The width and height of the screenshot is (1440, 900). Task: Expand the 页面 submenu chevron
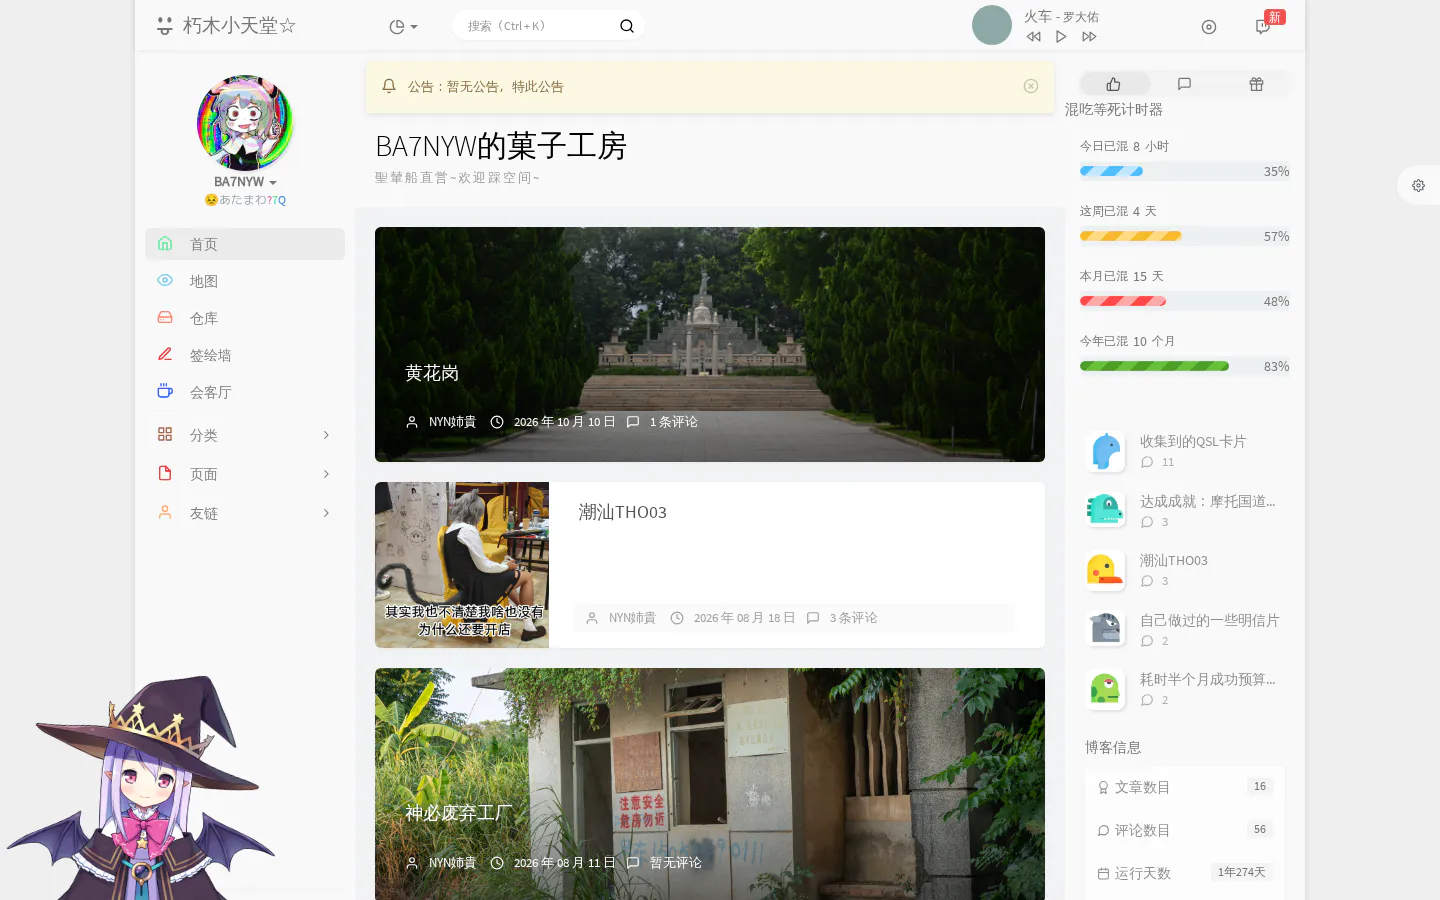tap(326, 474)
